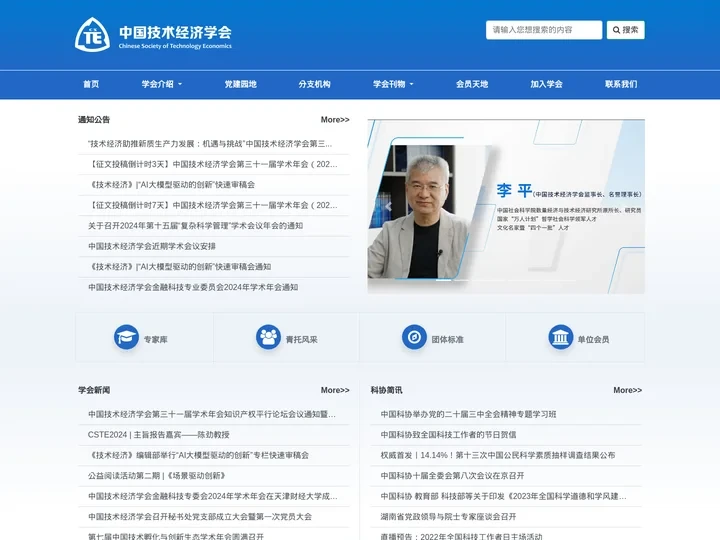
Task: Open news 秘书处党支部成立大会
Action: (200, 517)
